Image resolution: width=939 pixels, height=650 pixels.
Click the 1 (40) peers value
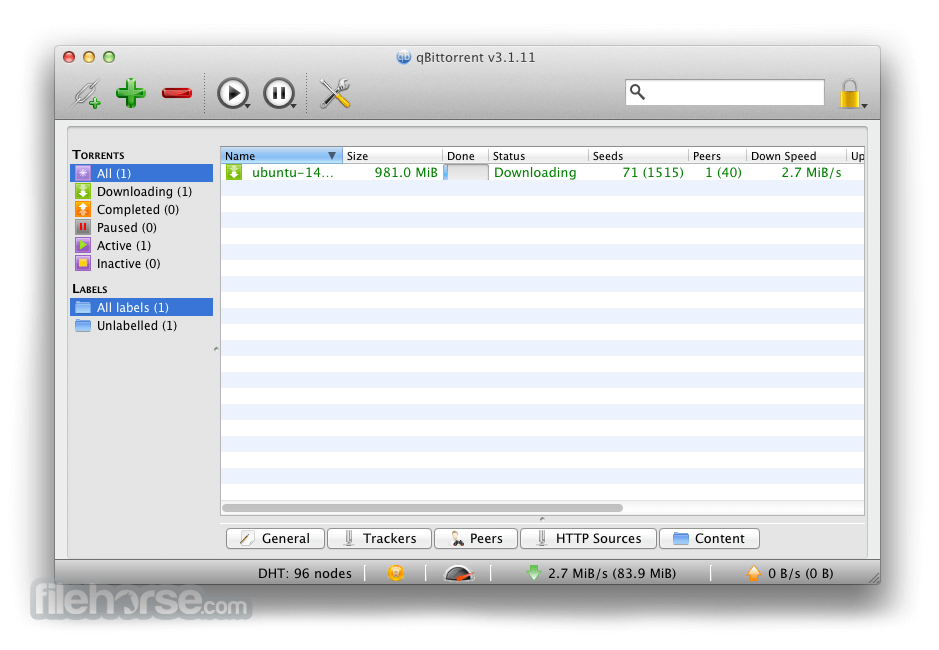tap(723, 173)
